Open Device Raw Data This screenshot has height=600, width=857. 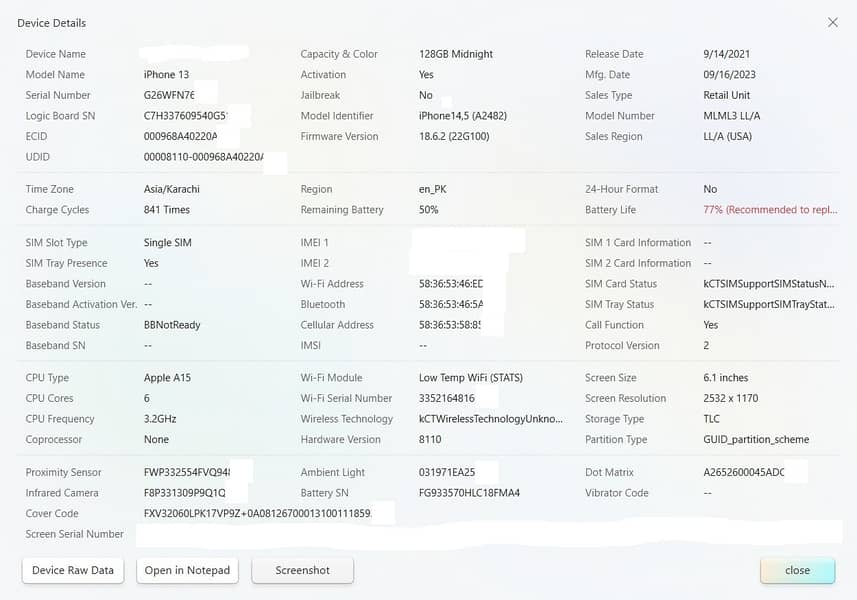(x=73, y=570)
